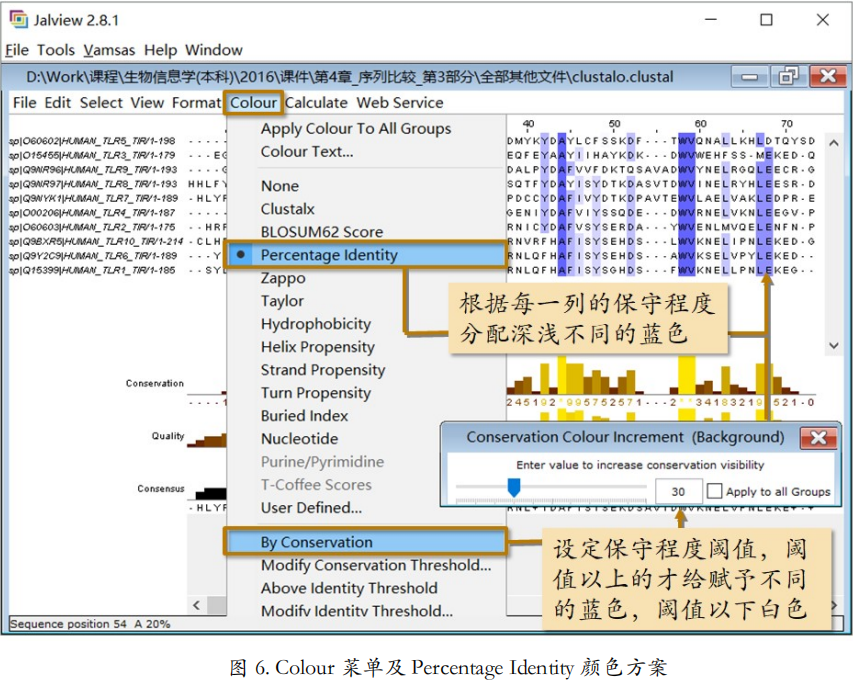Select the Buried Index colour scheme
Image resolution: width=853 pixels, height=683 pixels.
(304, 416)
